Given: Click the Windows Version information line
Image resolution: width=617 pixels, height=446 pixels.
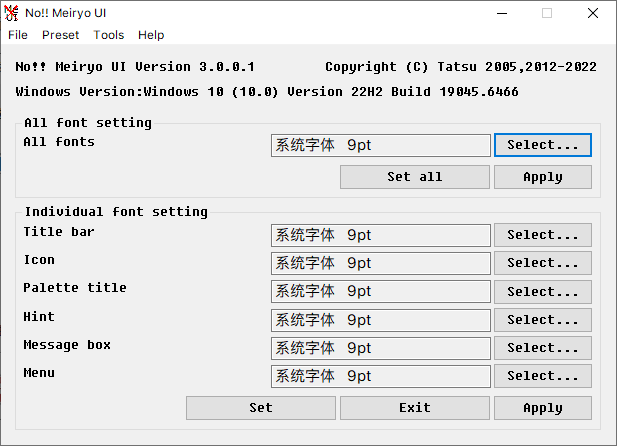Looking at the screenshot, I should (267, 92).
